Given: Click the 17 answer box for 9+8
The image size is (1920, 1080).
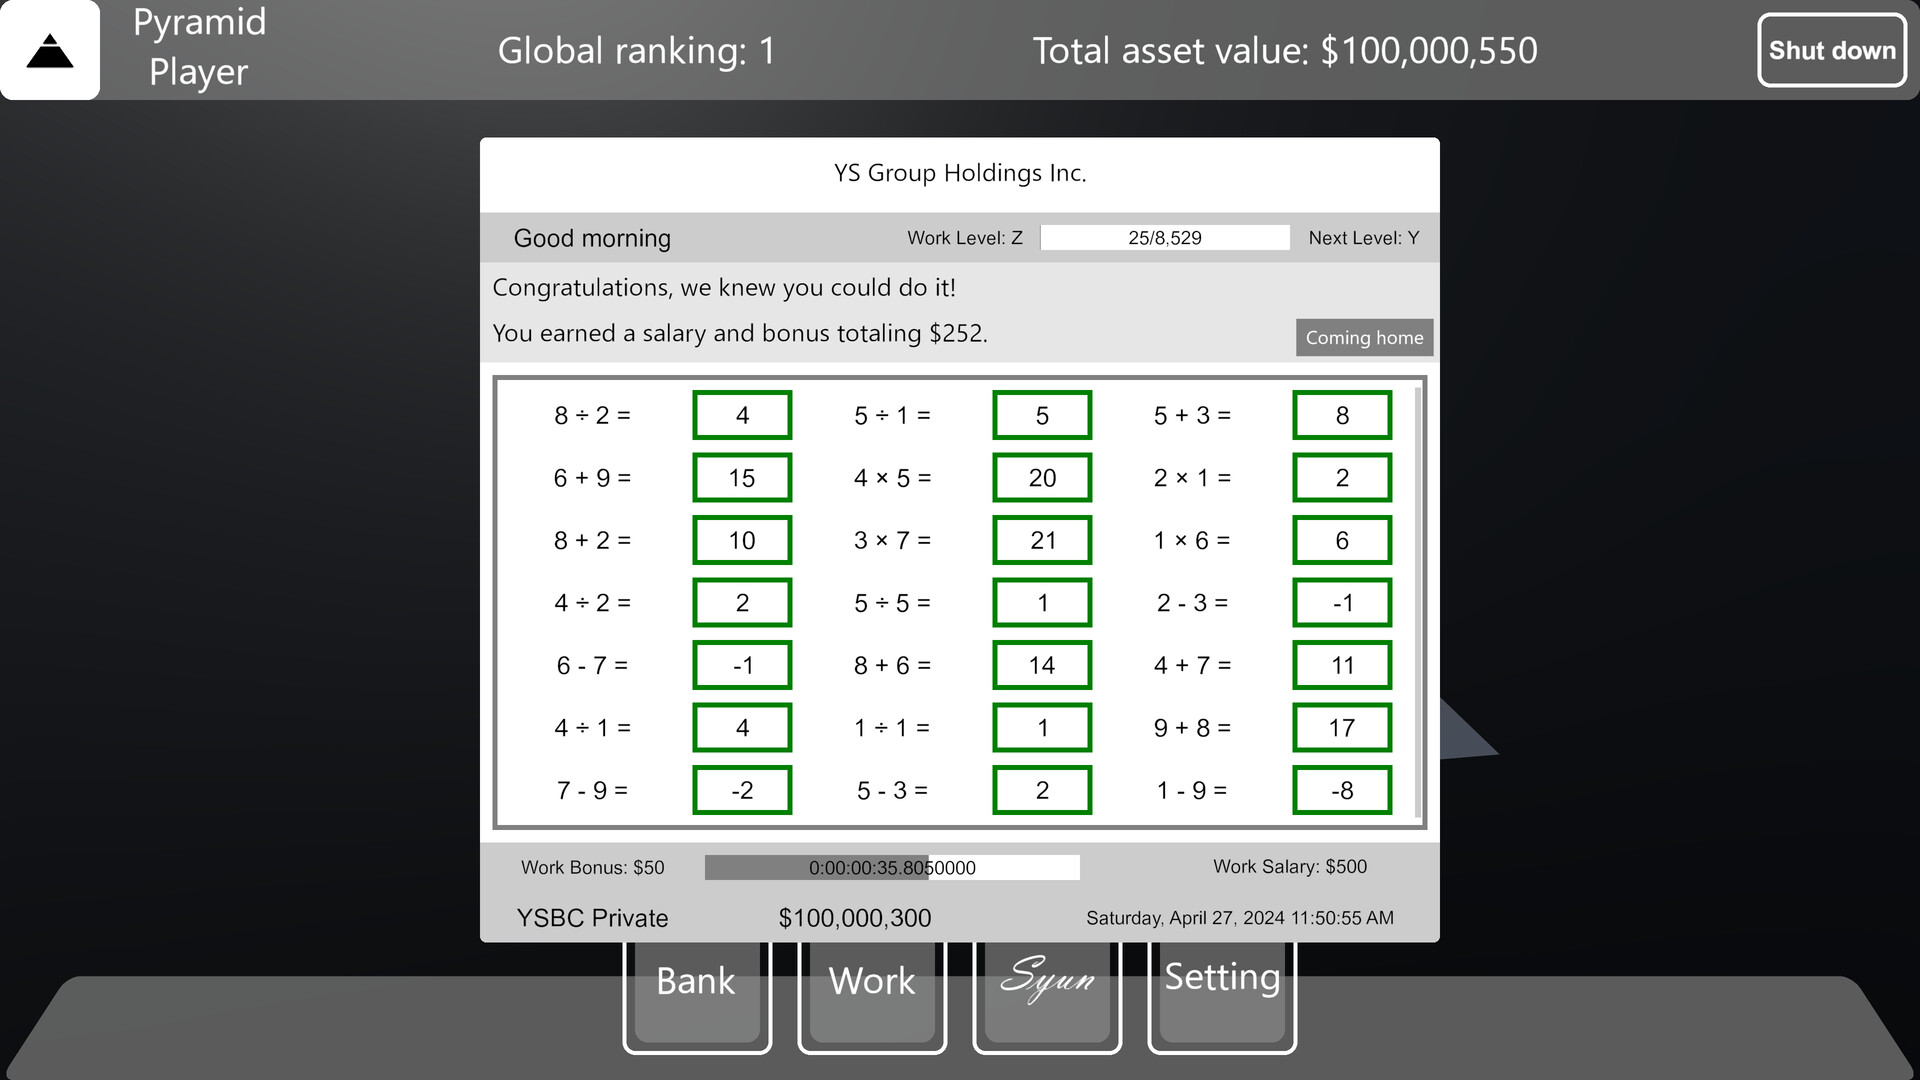Looking at the screenshot, I should (x=1342, y=727).
